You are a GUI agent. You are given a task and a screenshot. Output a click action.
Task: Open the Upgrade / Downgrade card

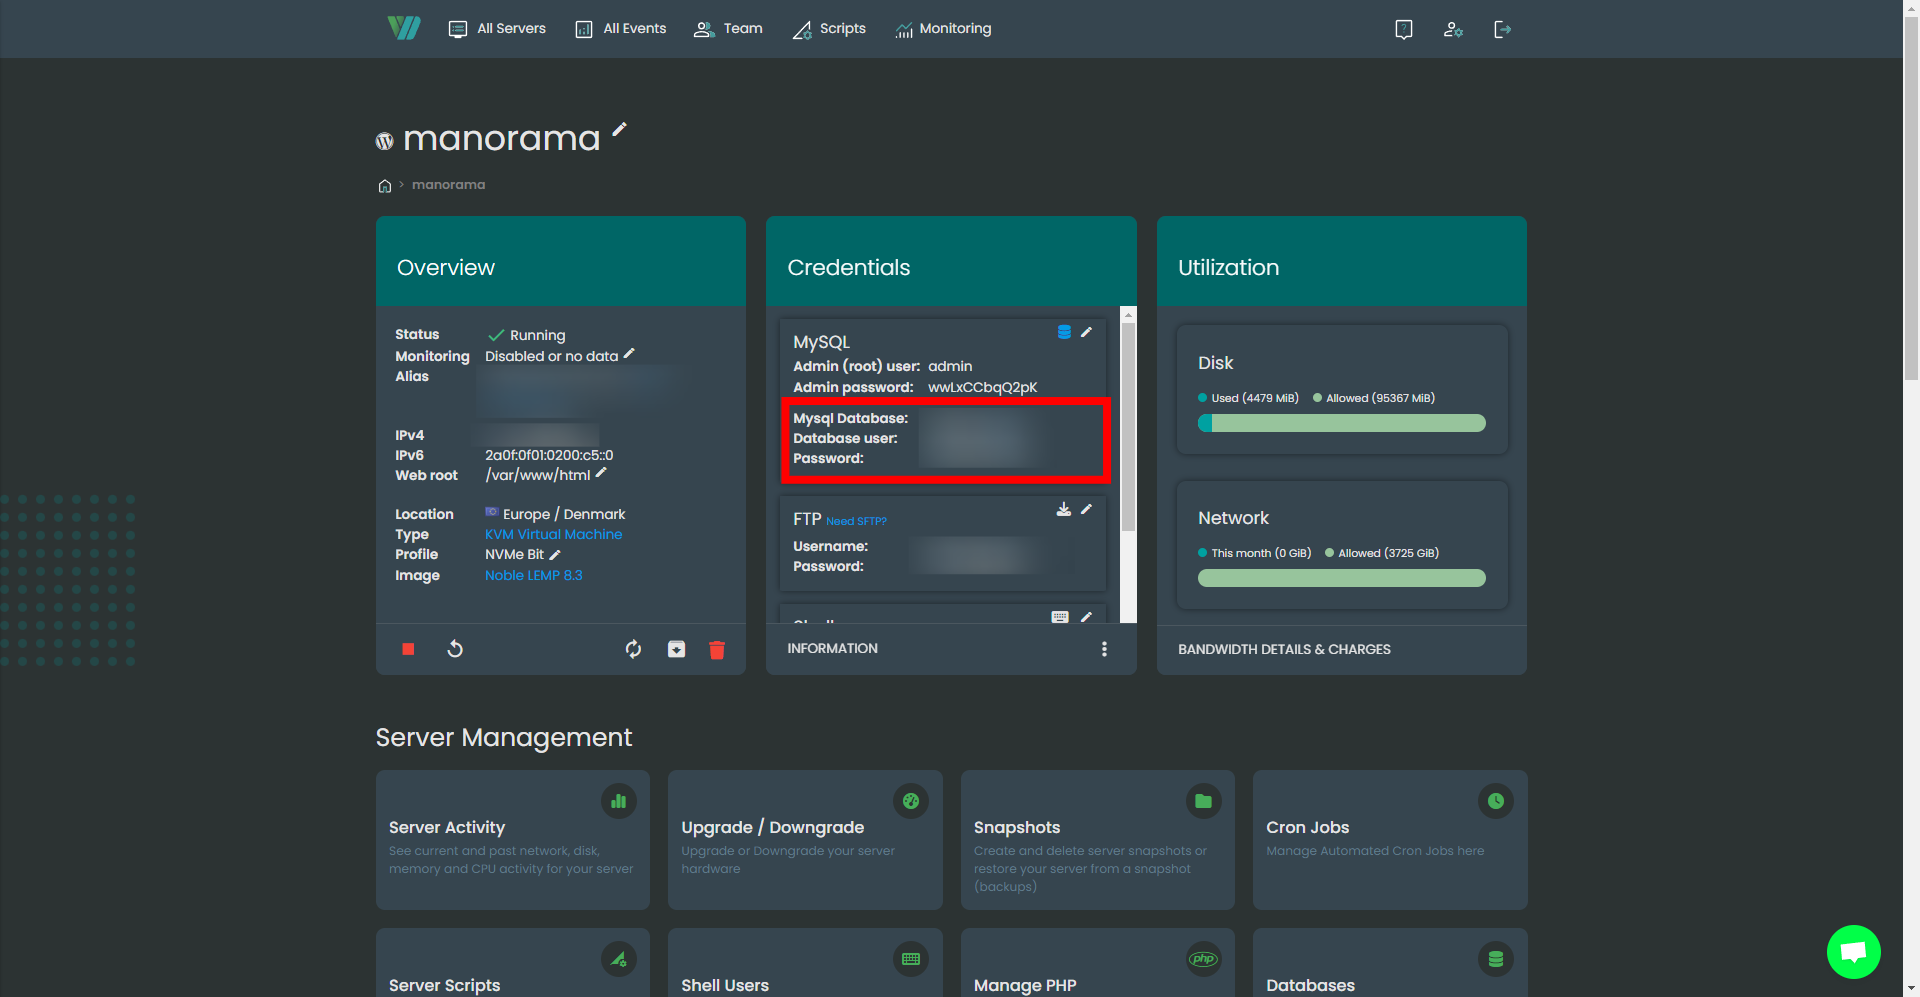(x=805, y=840)
